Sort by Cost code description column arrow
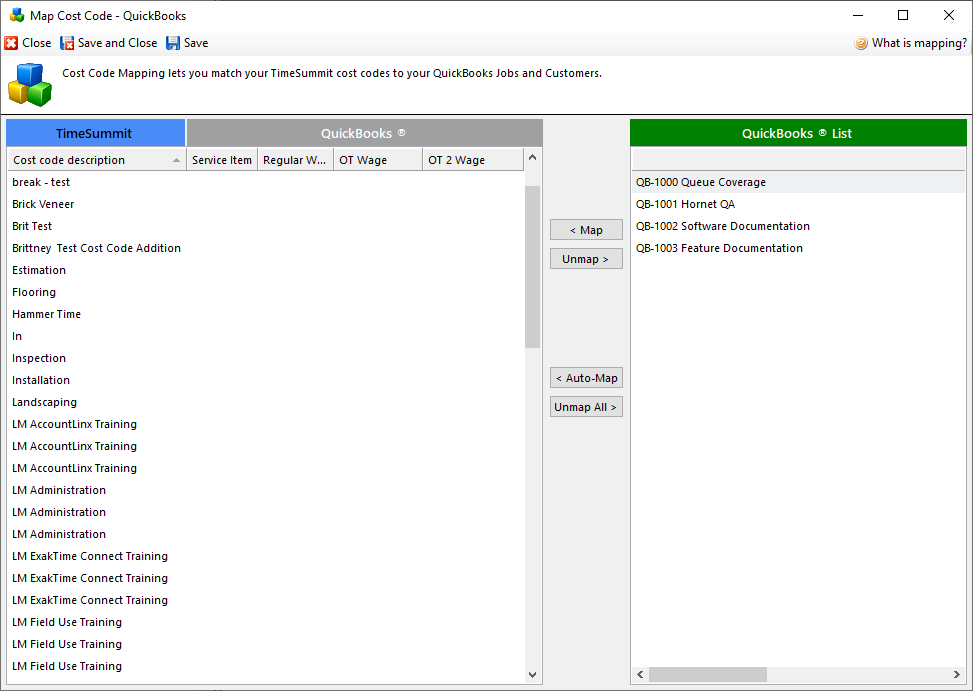Screen dimensions: 973x691 (177, 160)
